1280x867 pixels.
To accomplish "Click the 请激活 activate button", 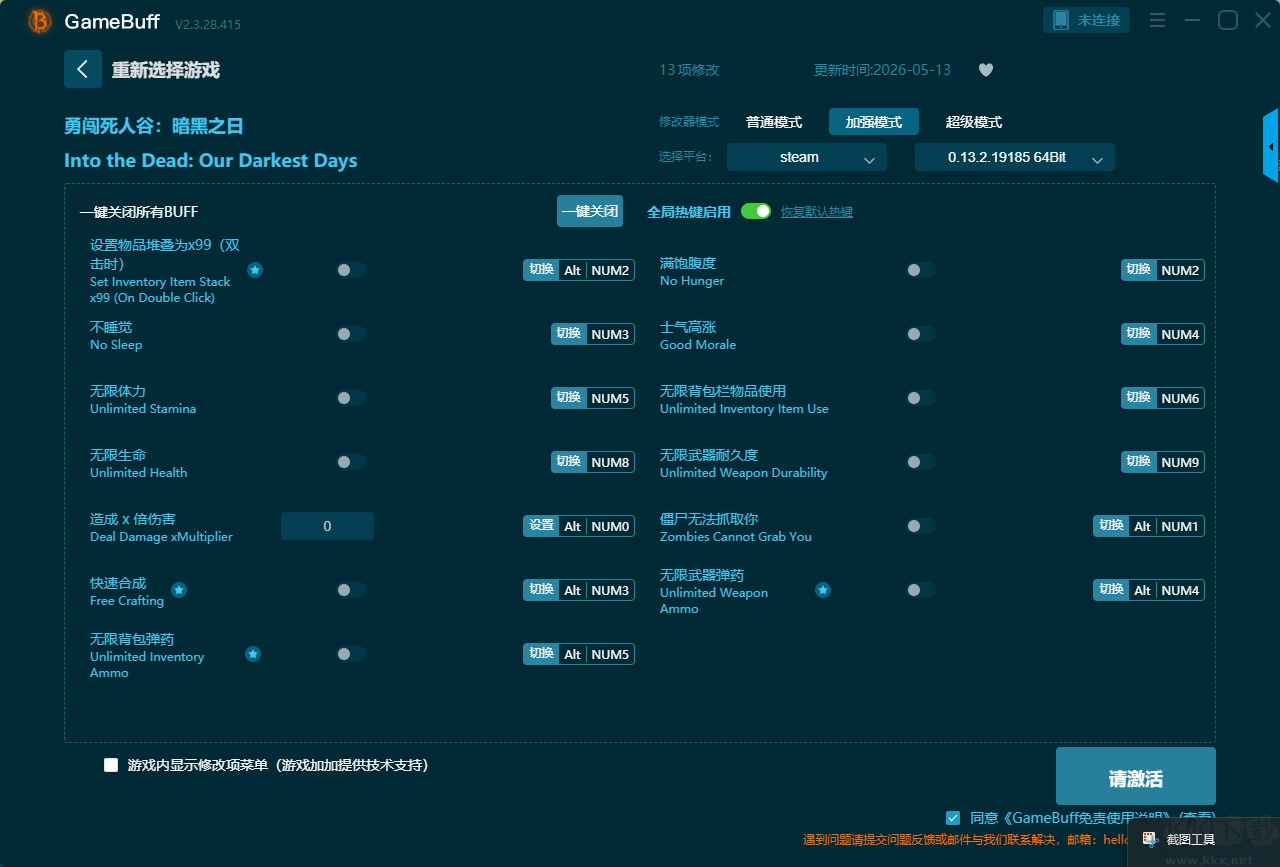I will (x=1136, y=776).
